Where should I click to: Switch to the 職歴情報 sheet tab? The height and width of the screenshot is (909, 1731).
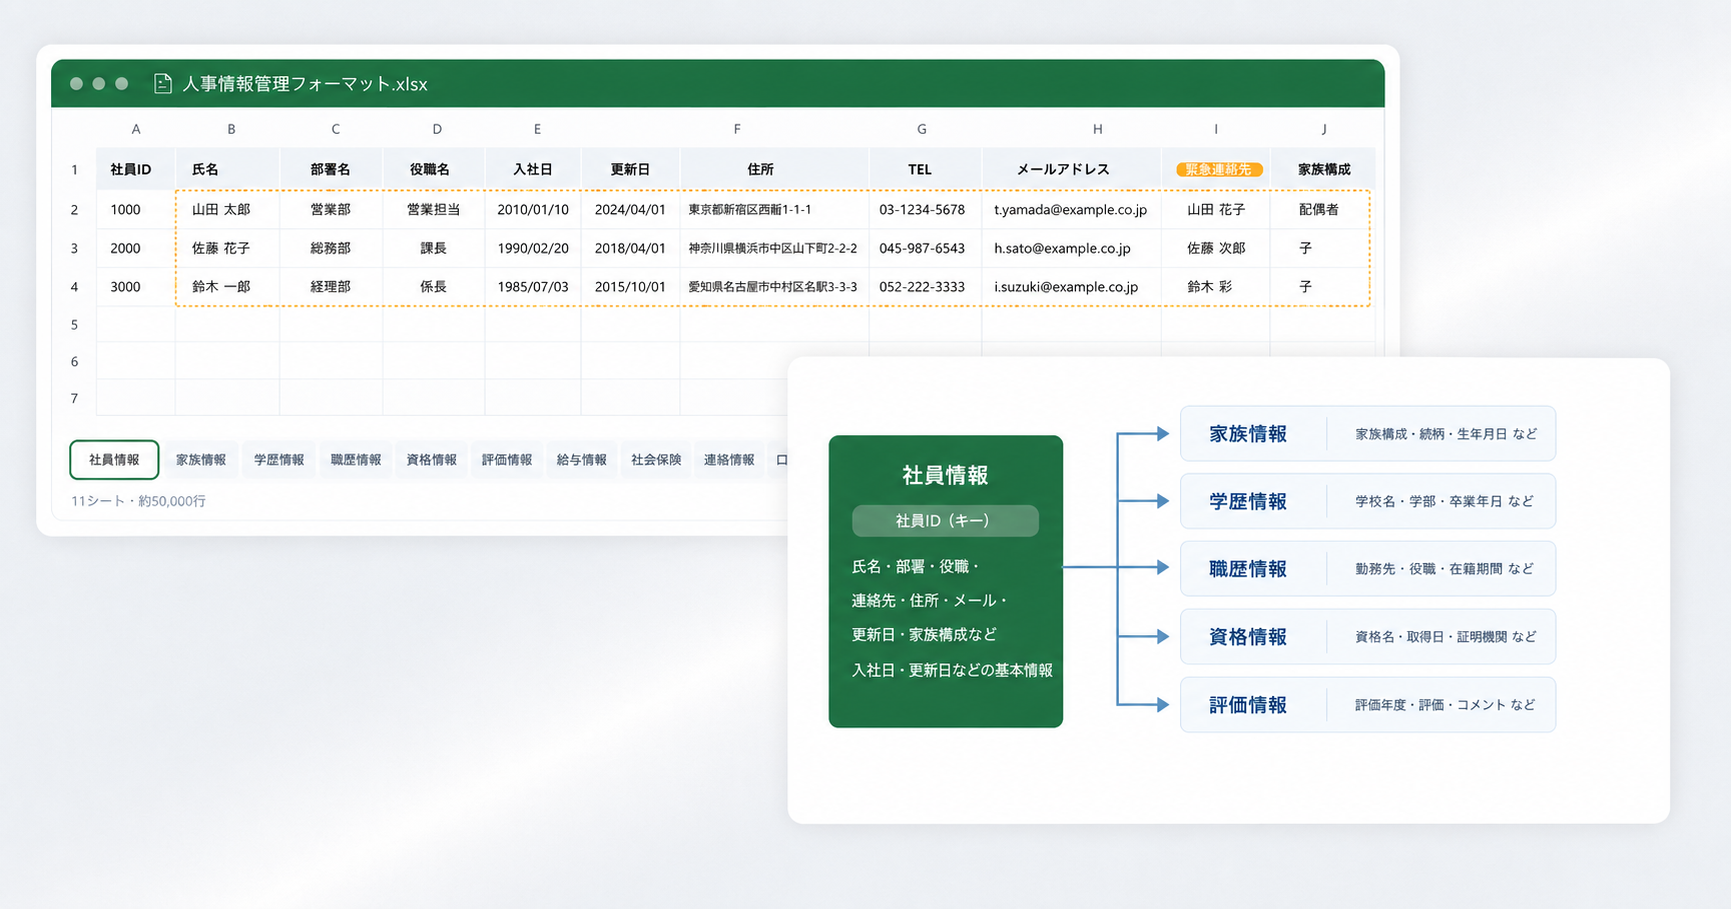(x=356, y=460)
